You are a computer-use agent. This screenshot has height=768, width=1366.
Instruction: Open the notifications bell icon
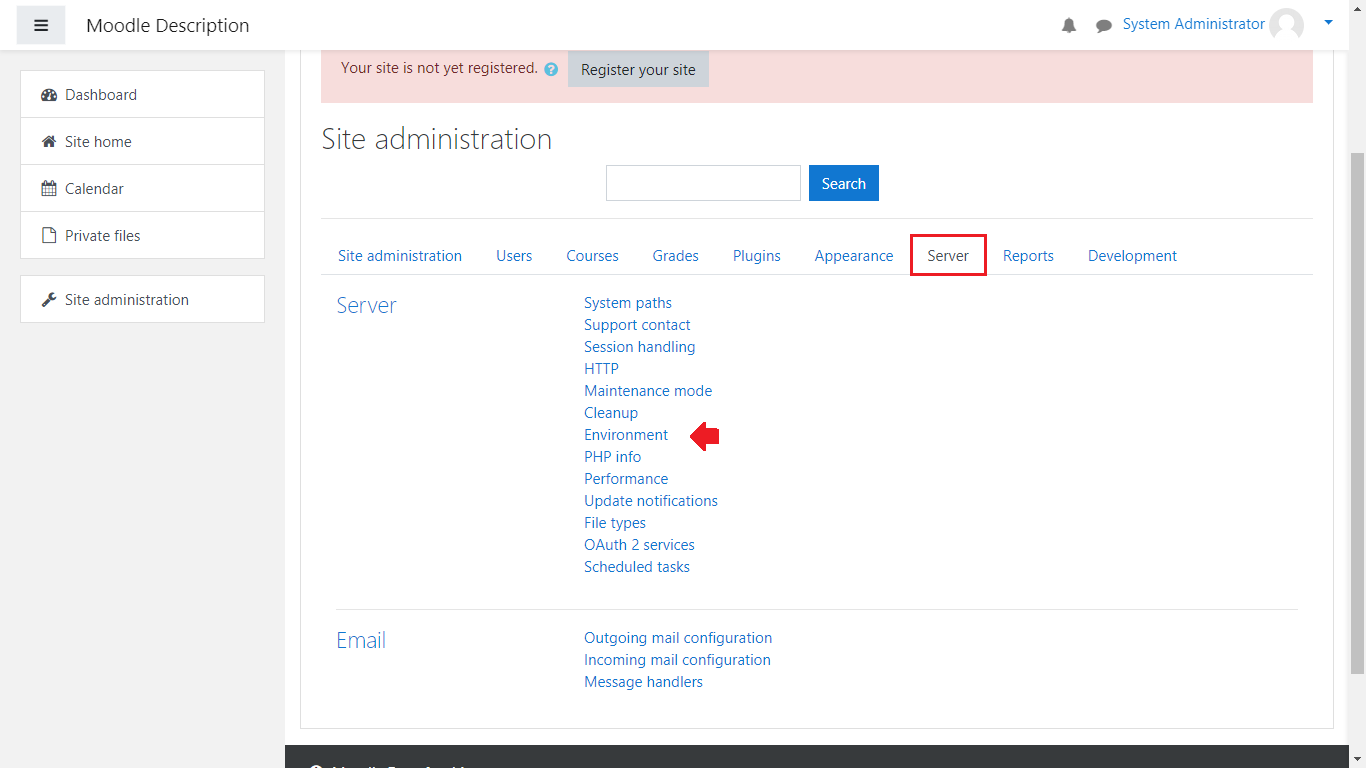coord(1069,26)
